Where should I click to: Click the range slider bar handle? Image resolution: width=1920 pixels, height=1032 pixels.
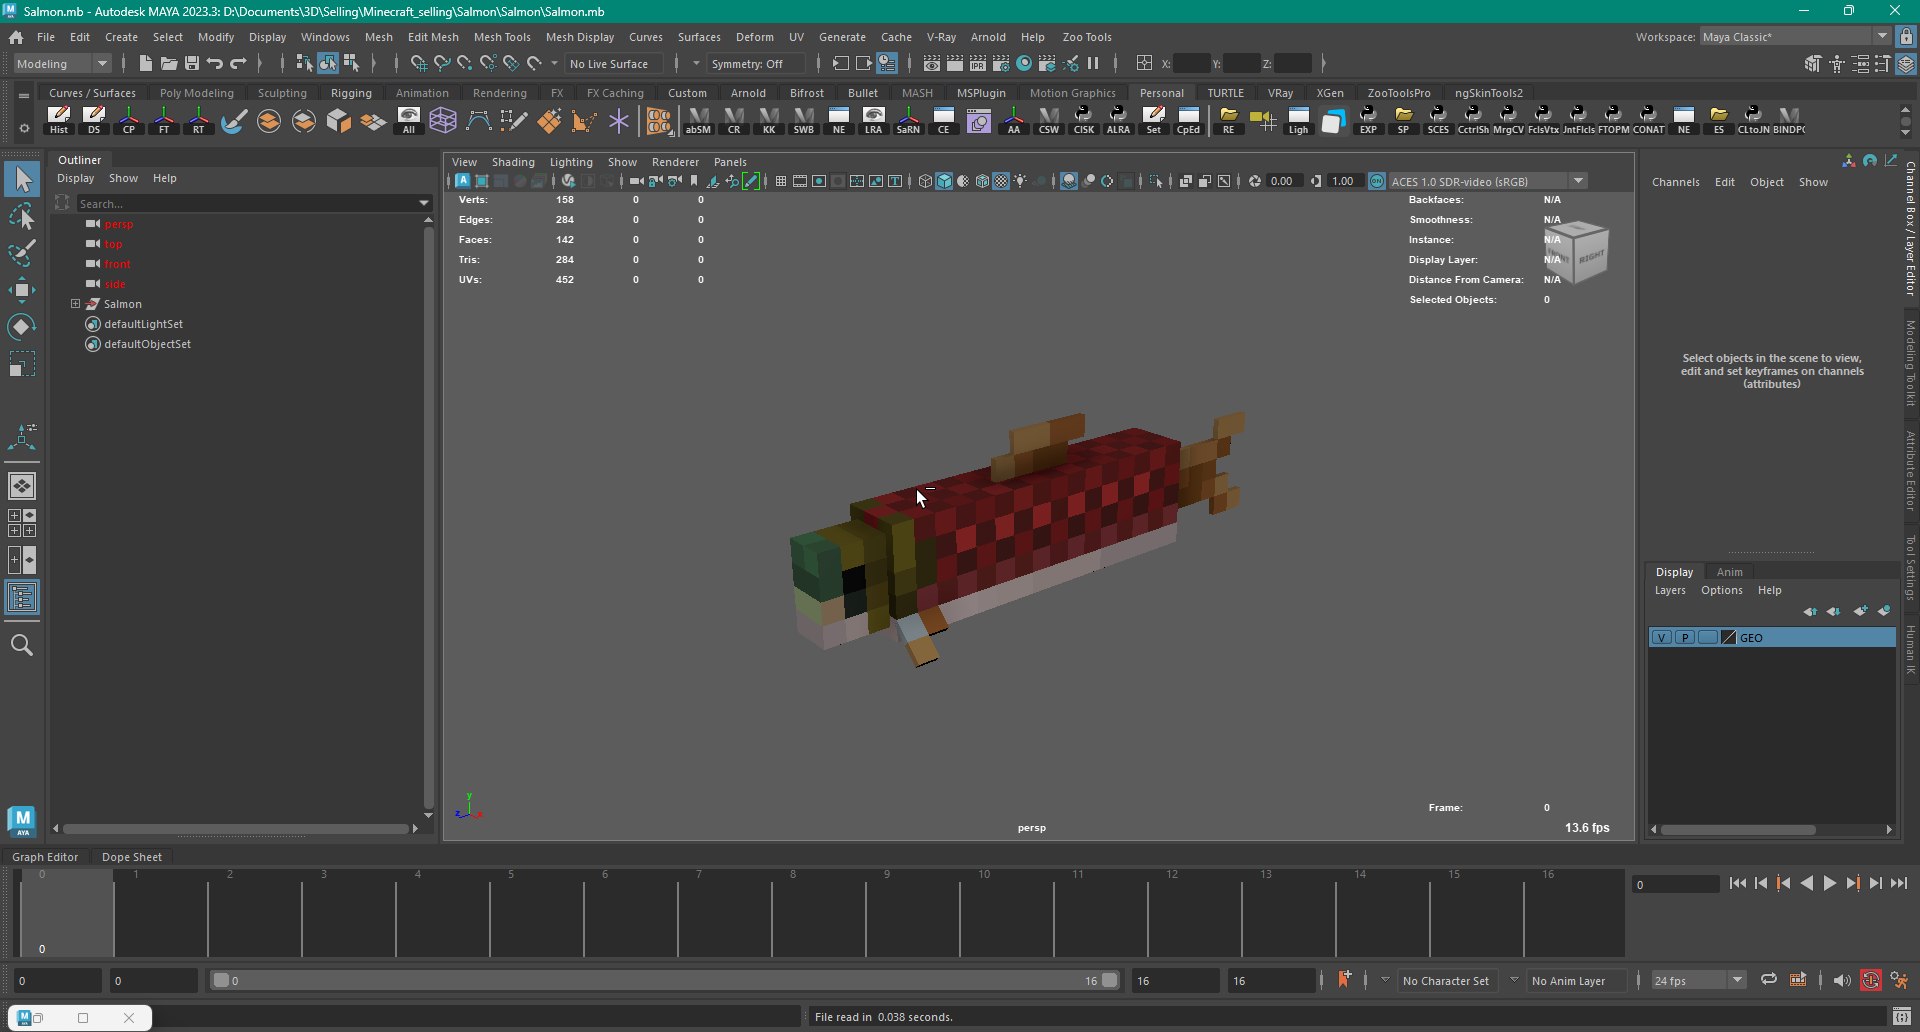(665, 980)
